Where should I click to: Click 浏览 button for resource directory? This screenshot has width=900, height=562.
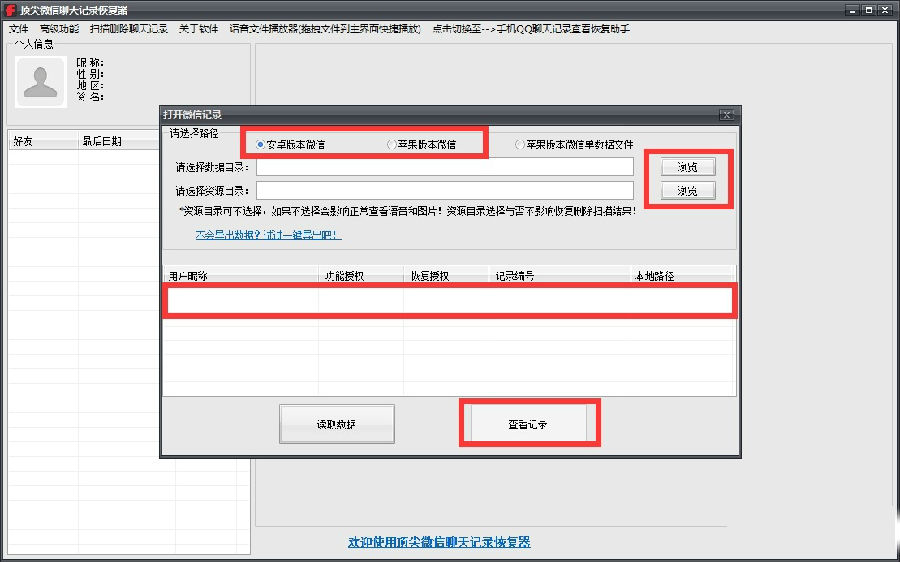(688, 191)
